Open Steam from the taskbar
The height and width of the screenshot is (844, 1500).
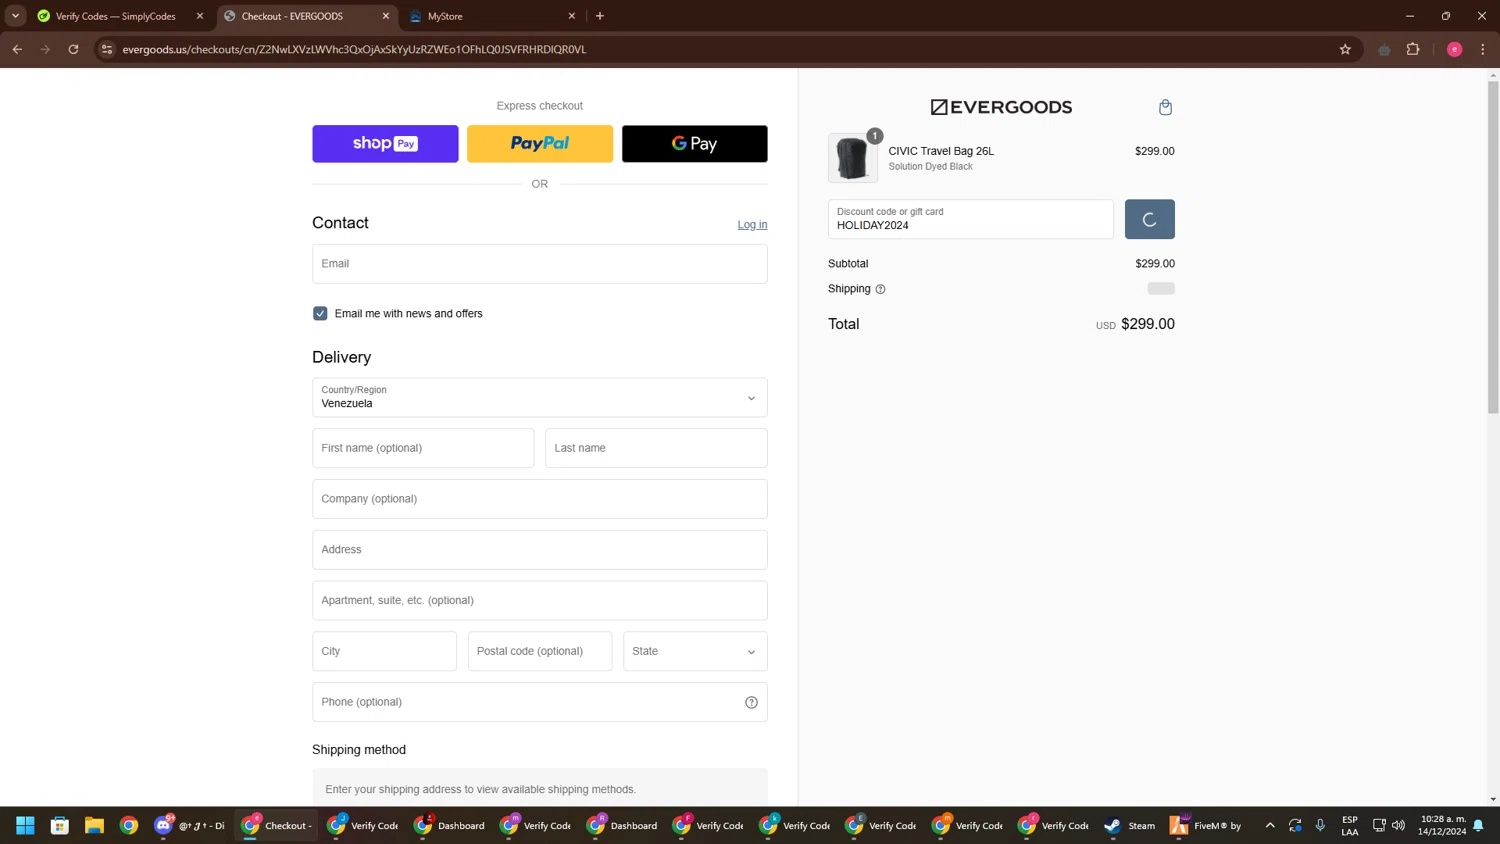(1130, 825)
